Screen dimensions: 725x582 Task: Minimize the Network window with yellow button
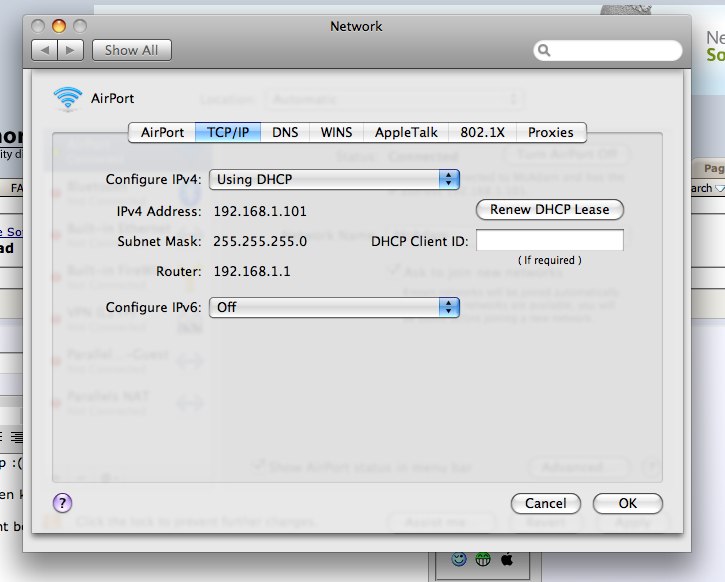tap(59, 26)
